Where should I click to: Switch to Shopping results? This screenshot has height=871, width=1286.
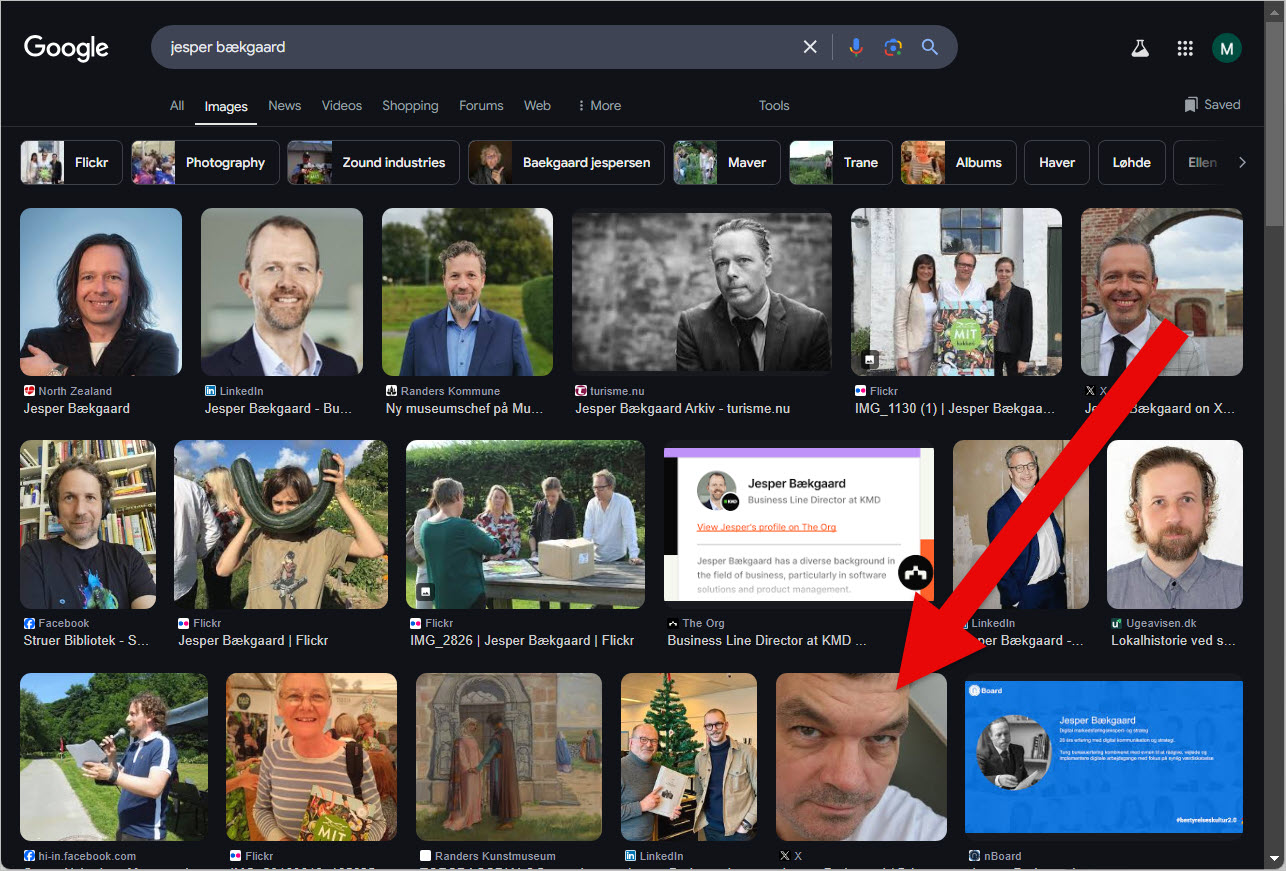point(410,105)
